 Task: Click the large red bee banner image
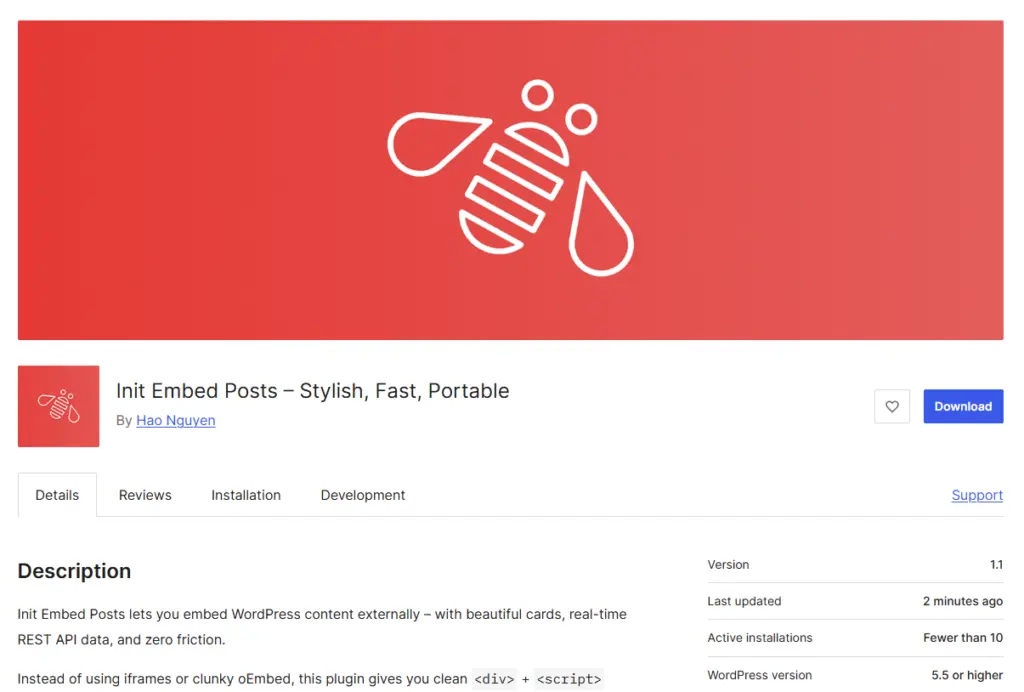click(511, 180)
